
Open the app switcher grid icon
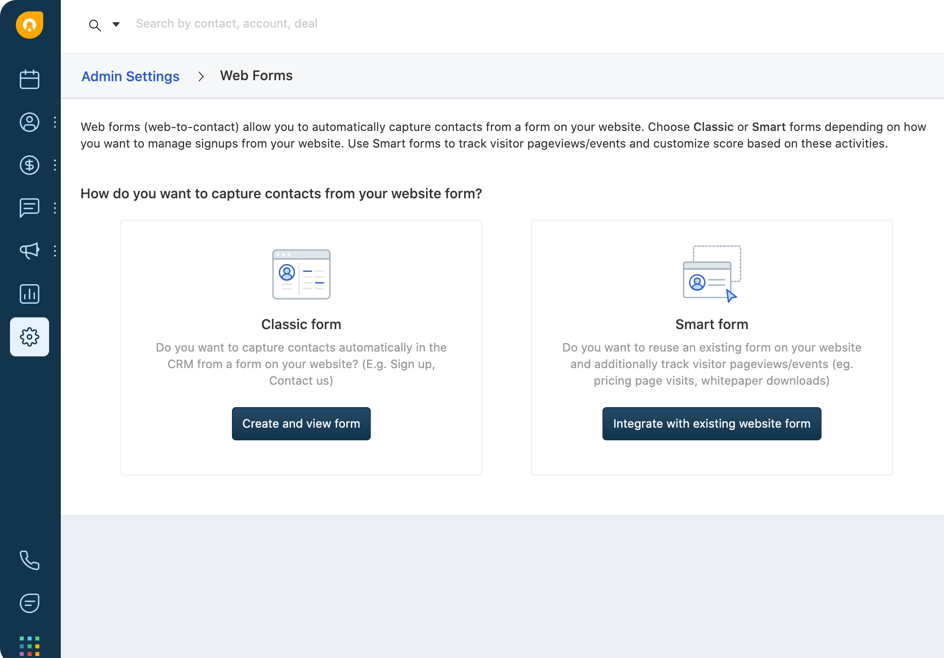pos(30,645)
